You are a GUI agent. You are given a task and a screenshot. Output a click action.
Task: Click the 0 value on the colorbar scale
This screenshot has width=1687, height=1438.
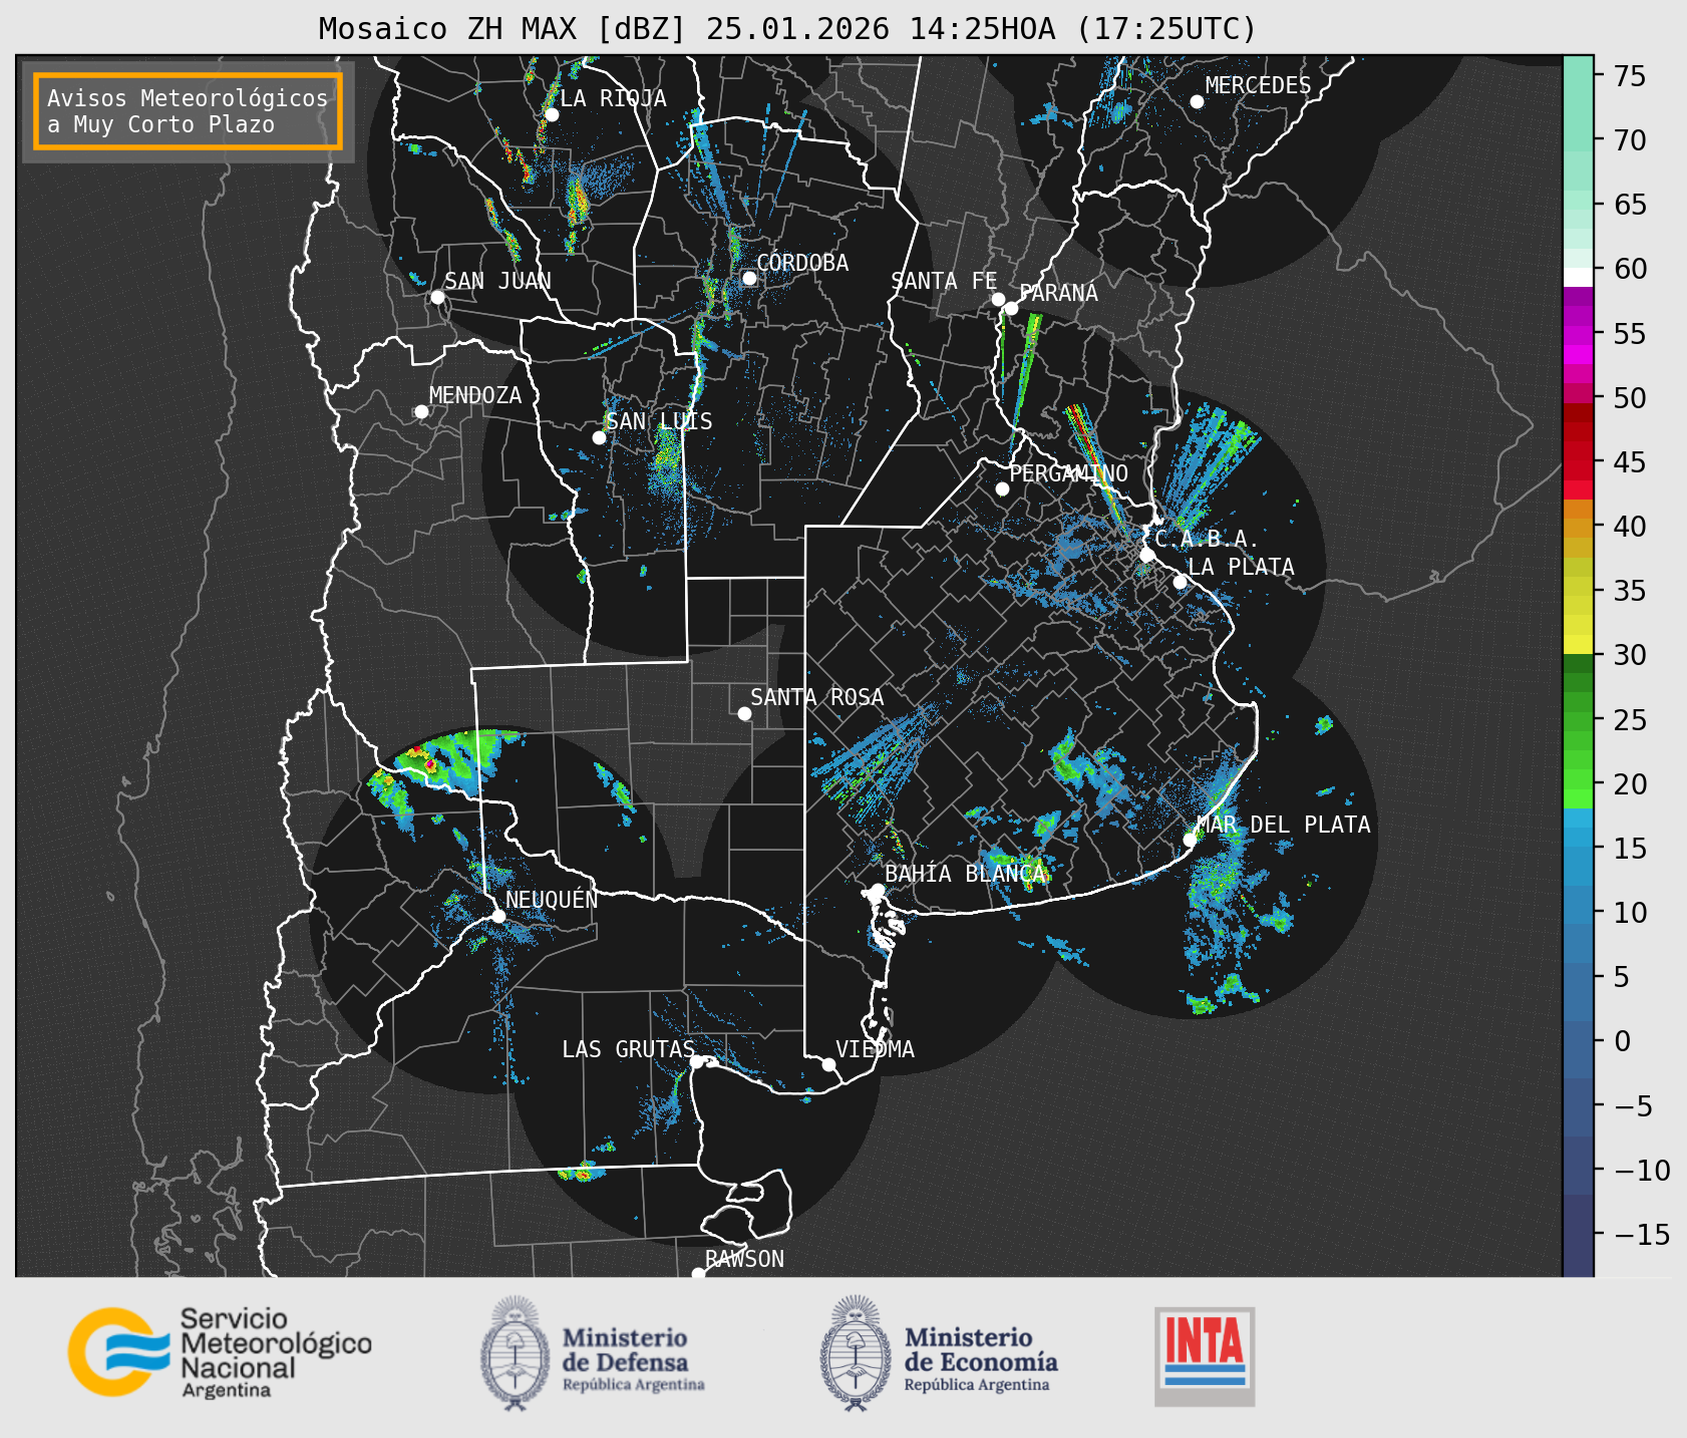(x=1621, y=1041)
